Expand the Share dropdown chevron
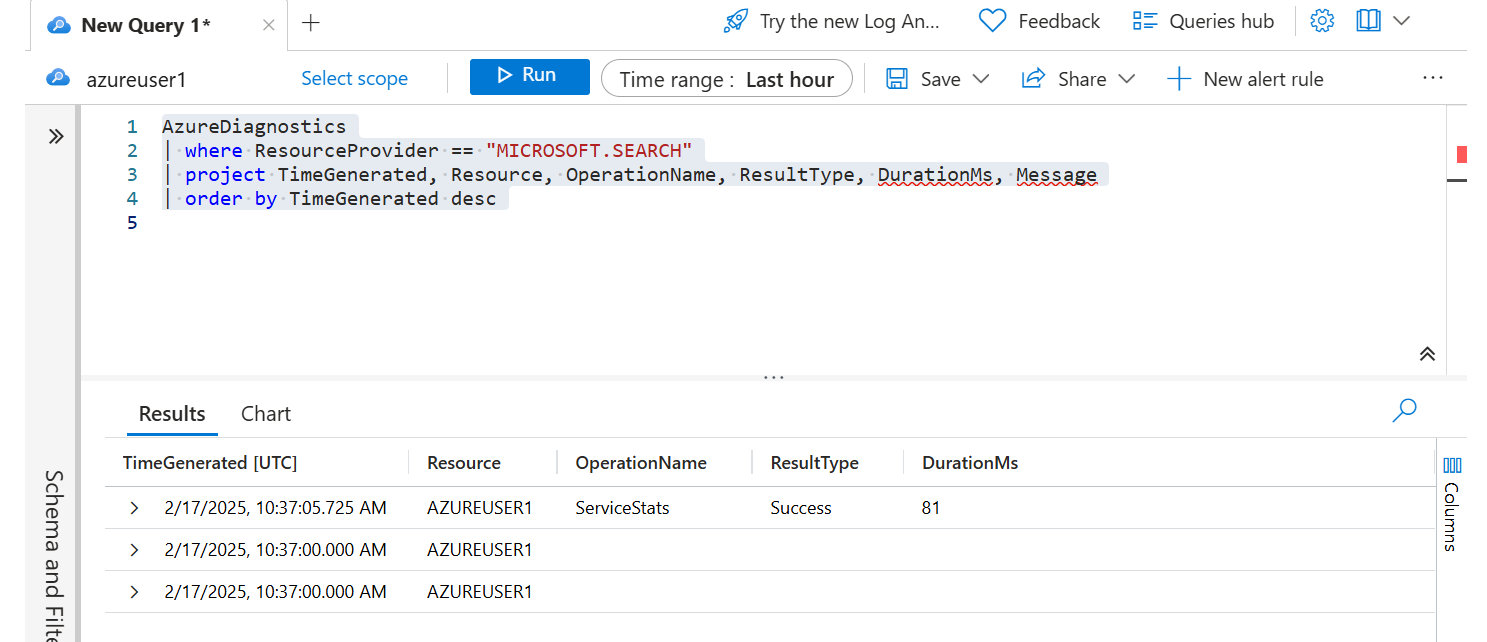The image size is (1487, 642). [x=1127, y=79]
